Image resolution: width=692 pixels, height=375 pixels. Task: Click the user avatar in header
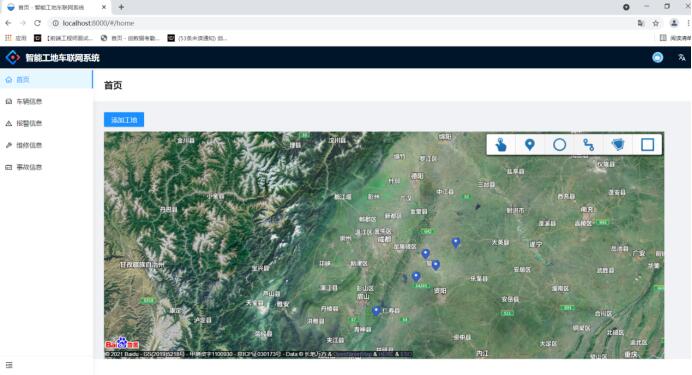click(658, 57)
